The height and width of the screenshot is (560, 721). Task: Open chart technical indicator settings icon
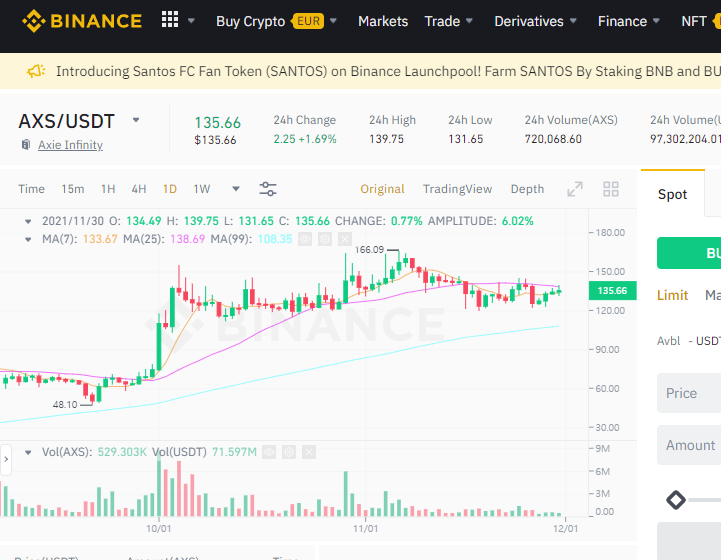[x=268, y=189]
